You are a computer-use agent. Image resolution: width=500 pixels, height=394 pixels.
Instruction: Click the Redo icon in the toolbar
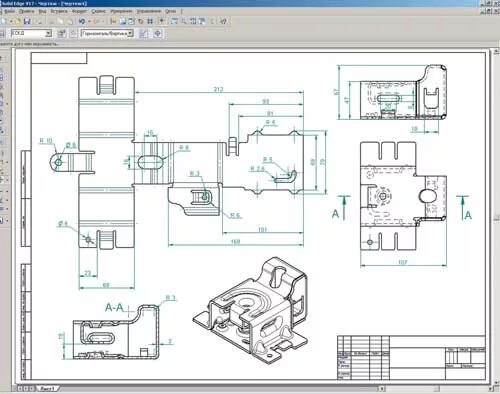(x=97, y=21)
